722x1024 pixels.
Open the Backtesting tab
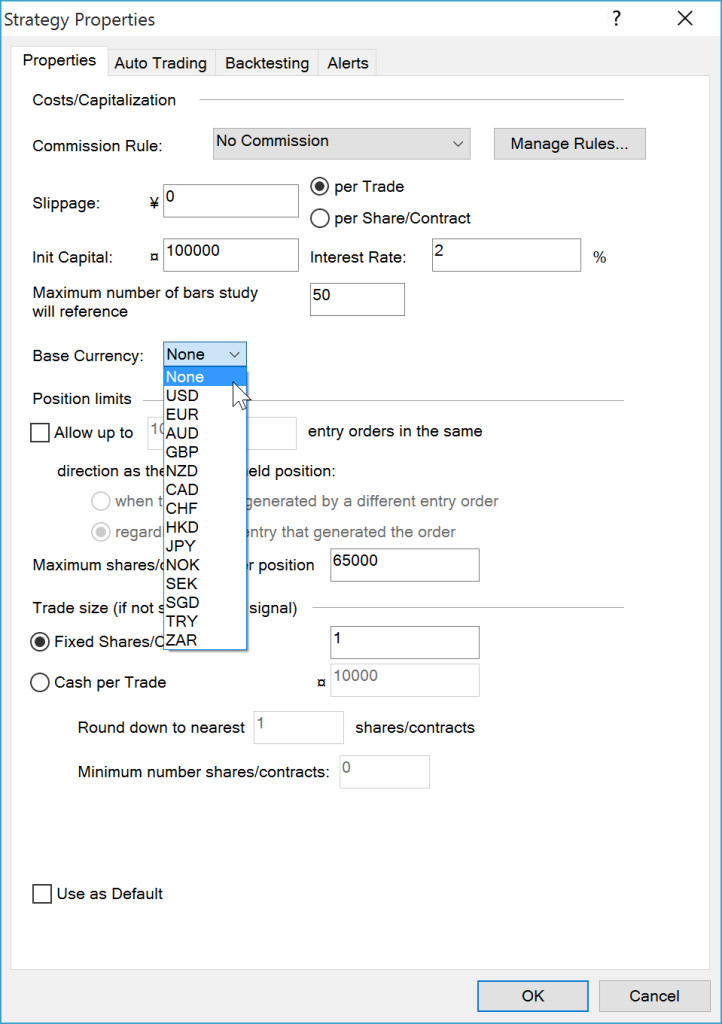266,63
